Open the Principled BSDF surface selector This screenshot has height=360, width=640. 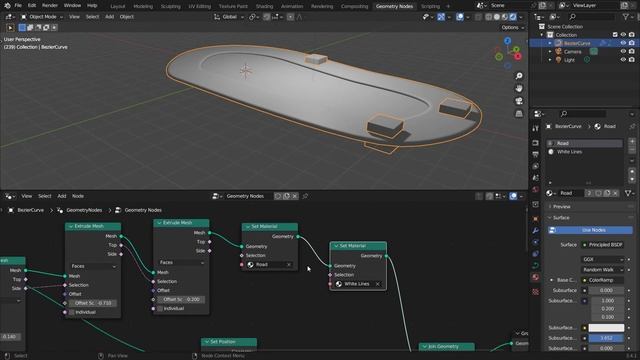[602, 245]
